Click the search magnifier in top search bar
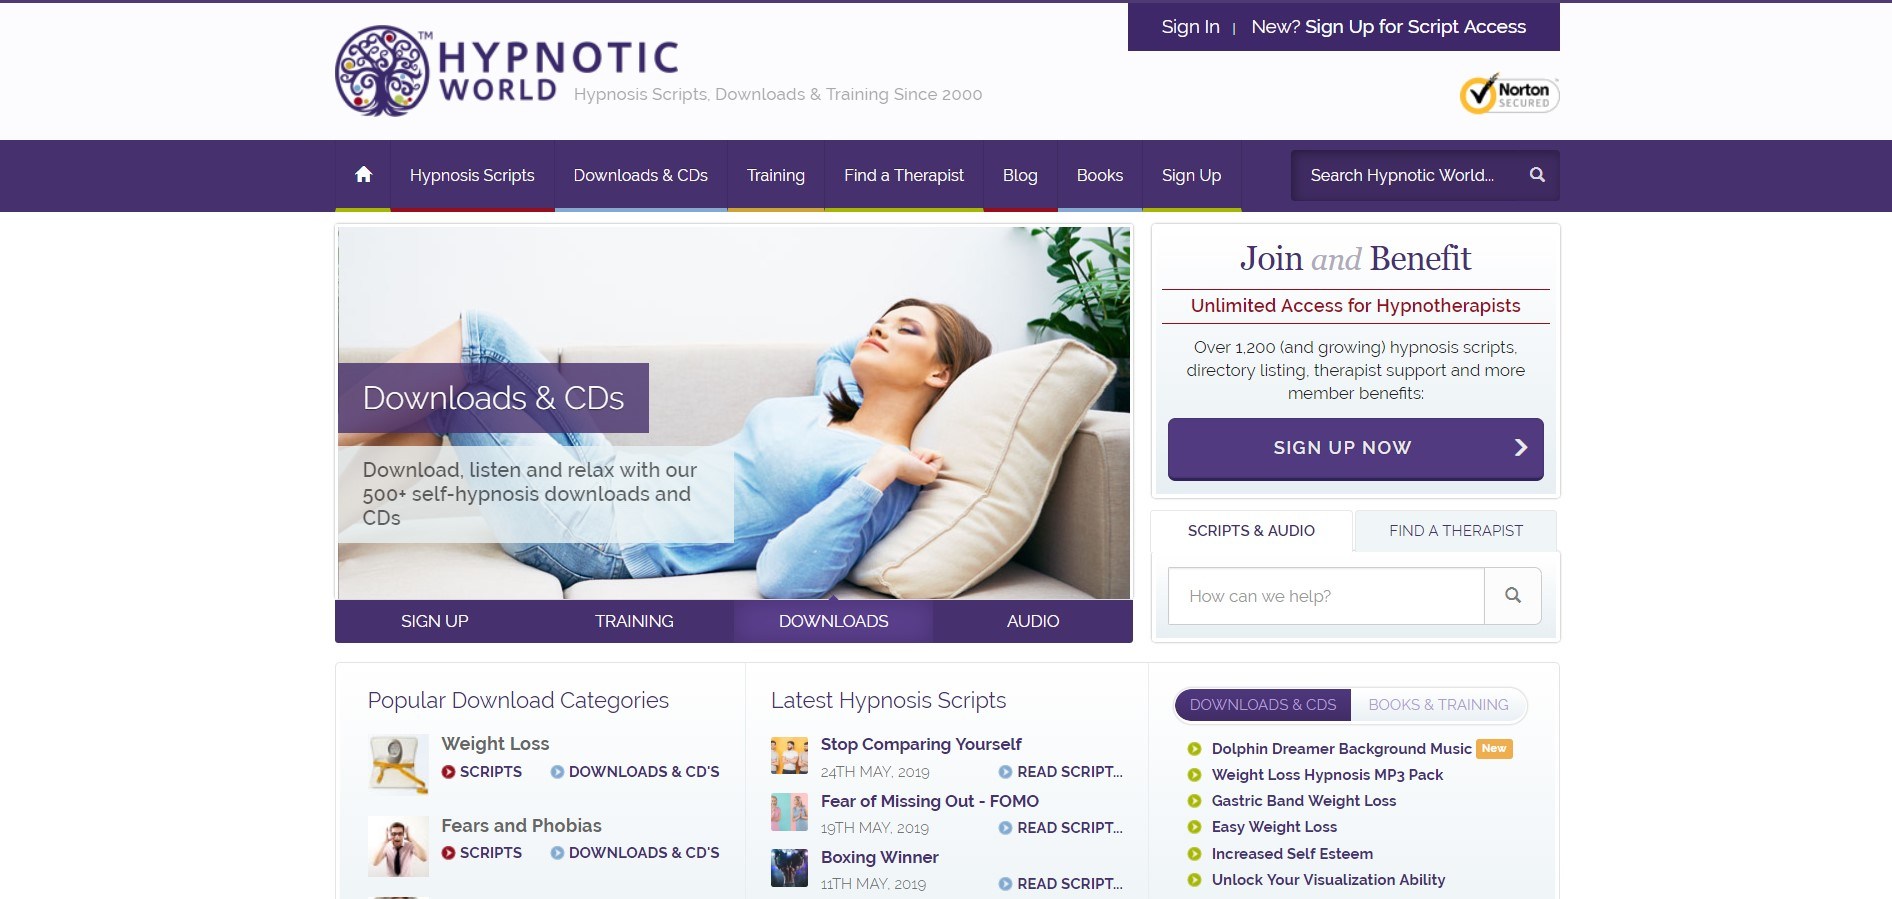1892x899 pixels. (x=1537, y=175)
